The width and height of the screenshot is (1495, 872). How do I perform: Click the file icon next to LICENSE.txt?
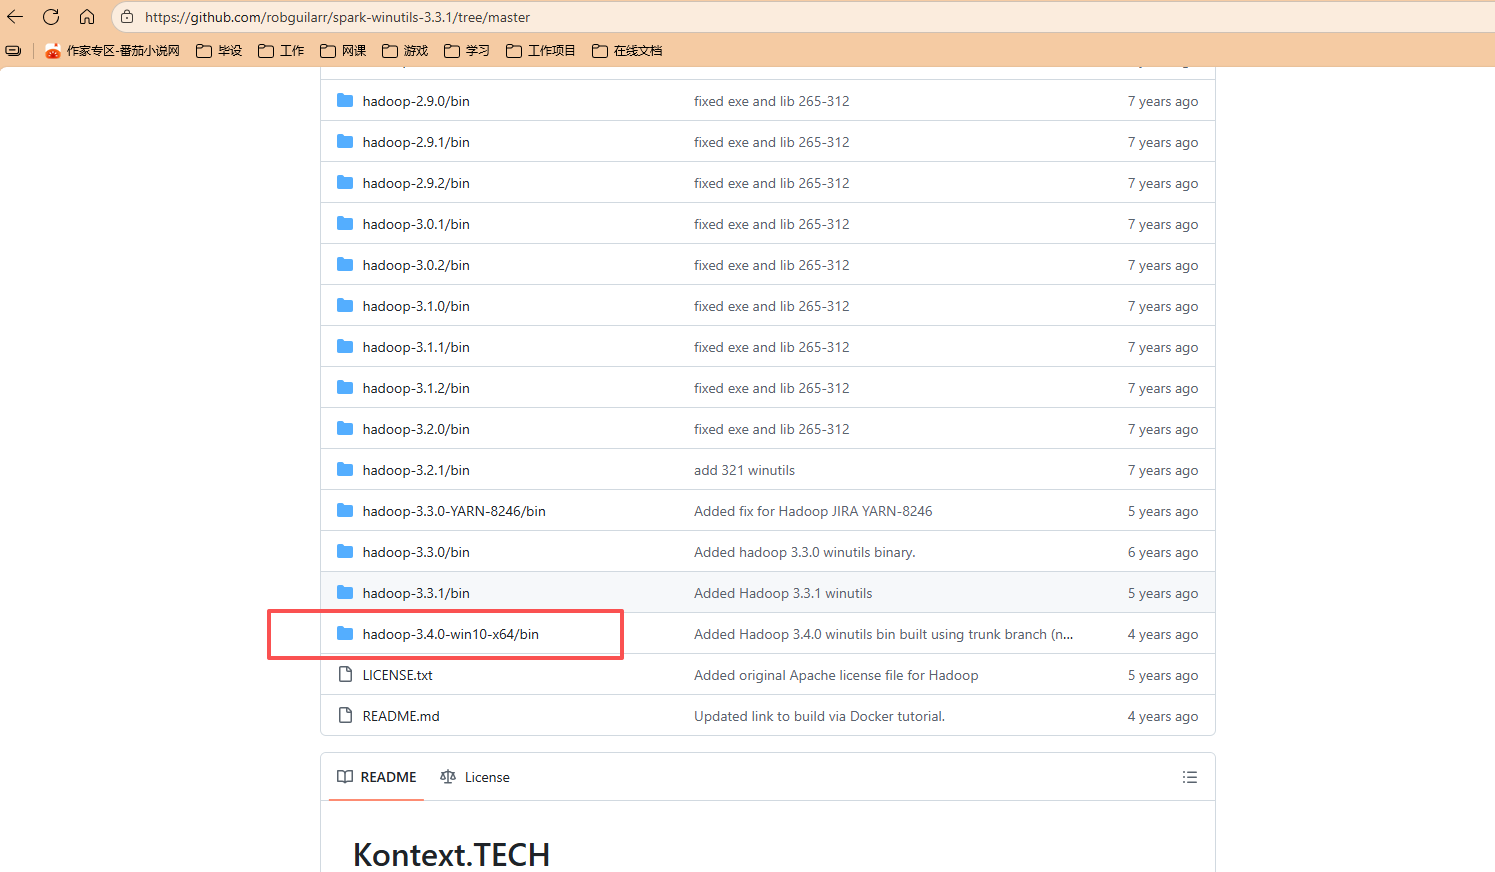[x=345, y=674]
